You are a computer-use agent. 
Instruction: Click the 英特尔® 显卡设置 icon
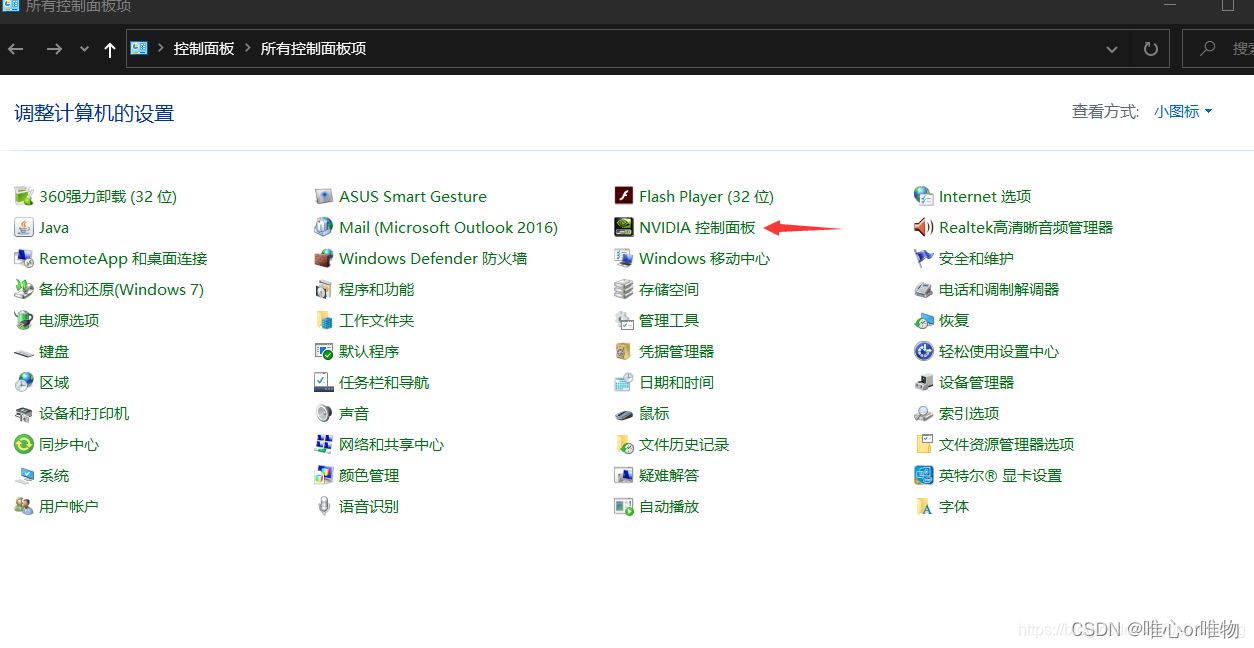924,475
